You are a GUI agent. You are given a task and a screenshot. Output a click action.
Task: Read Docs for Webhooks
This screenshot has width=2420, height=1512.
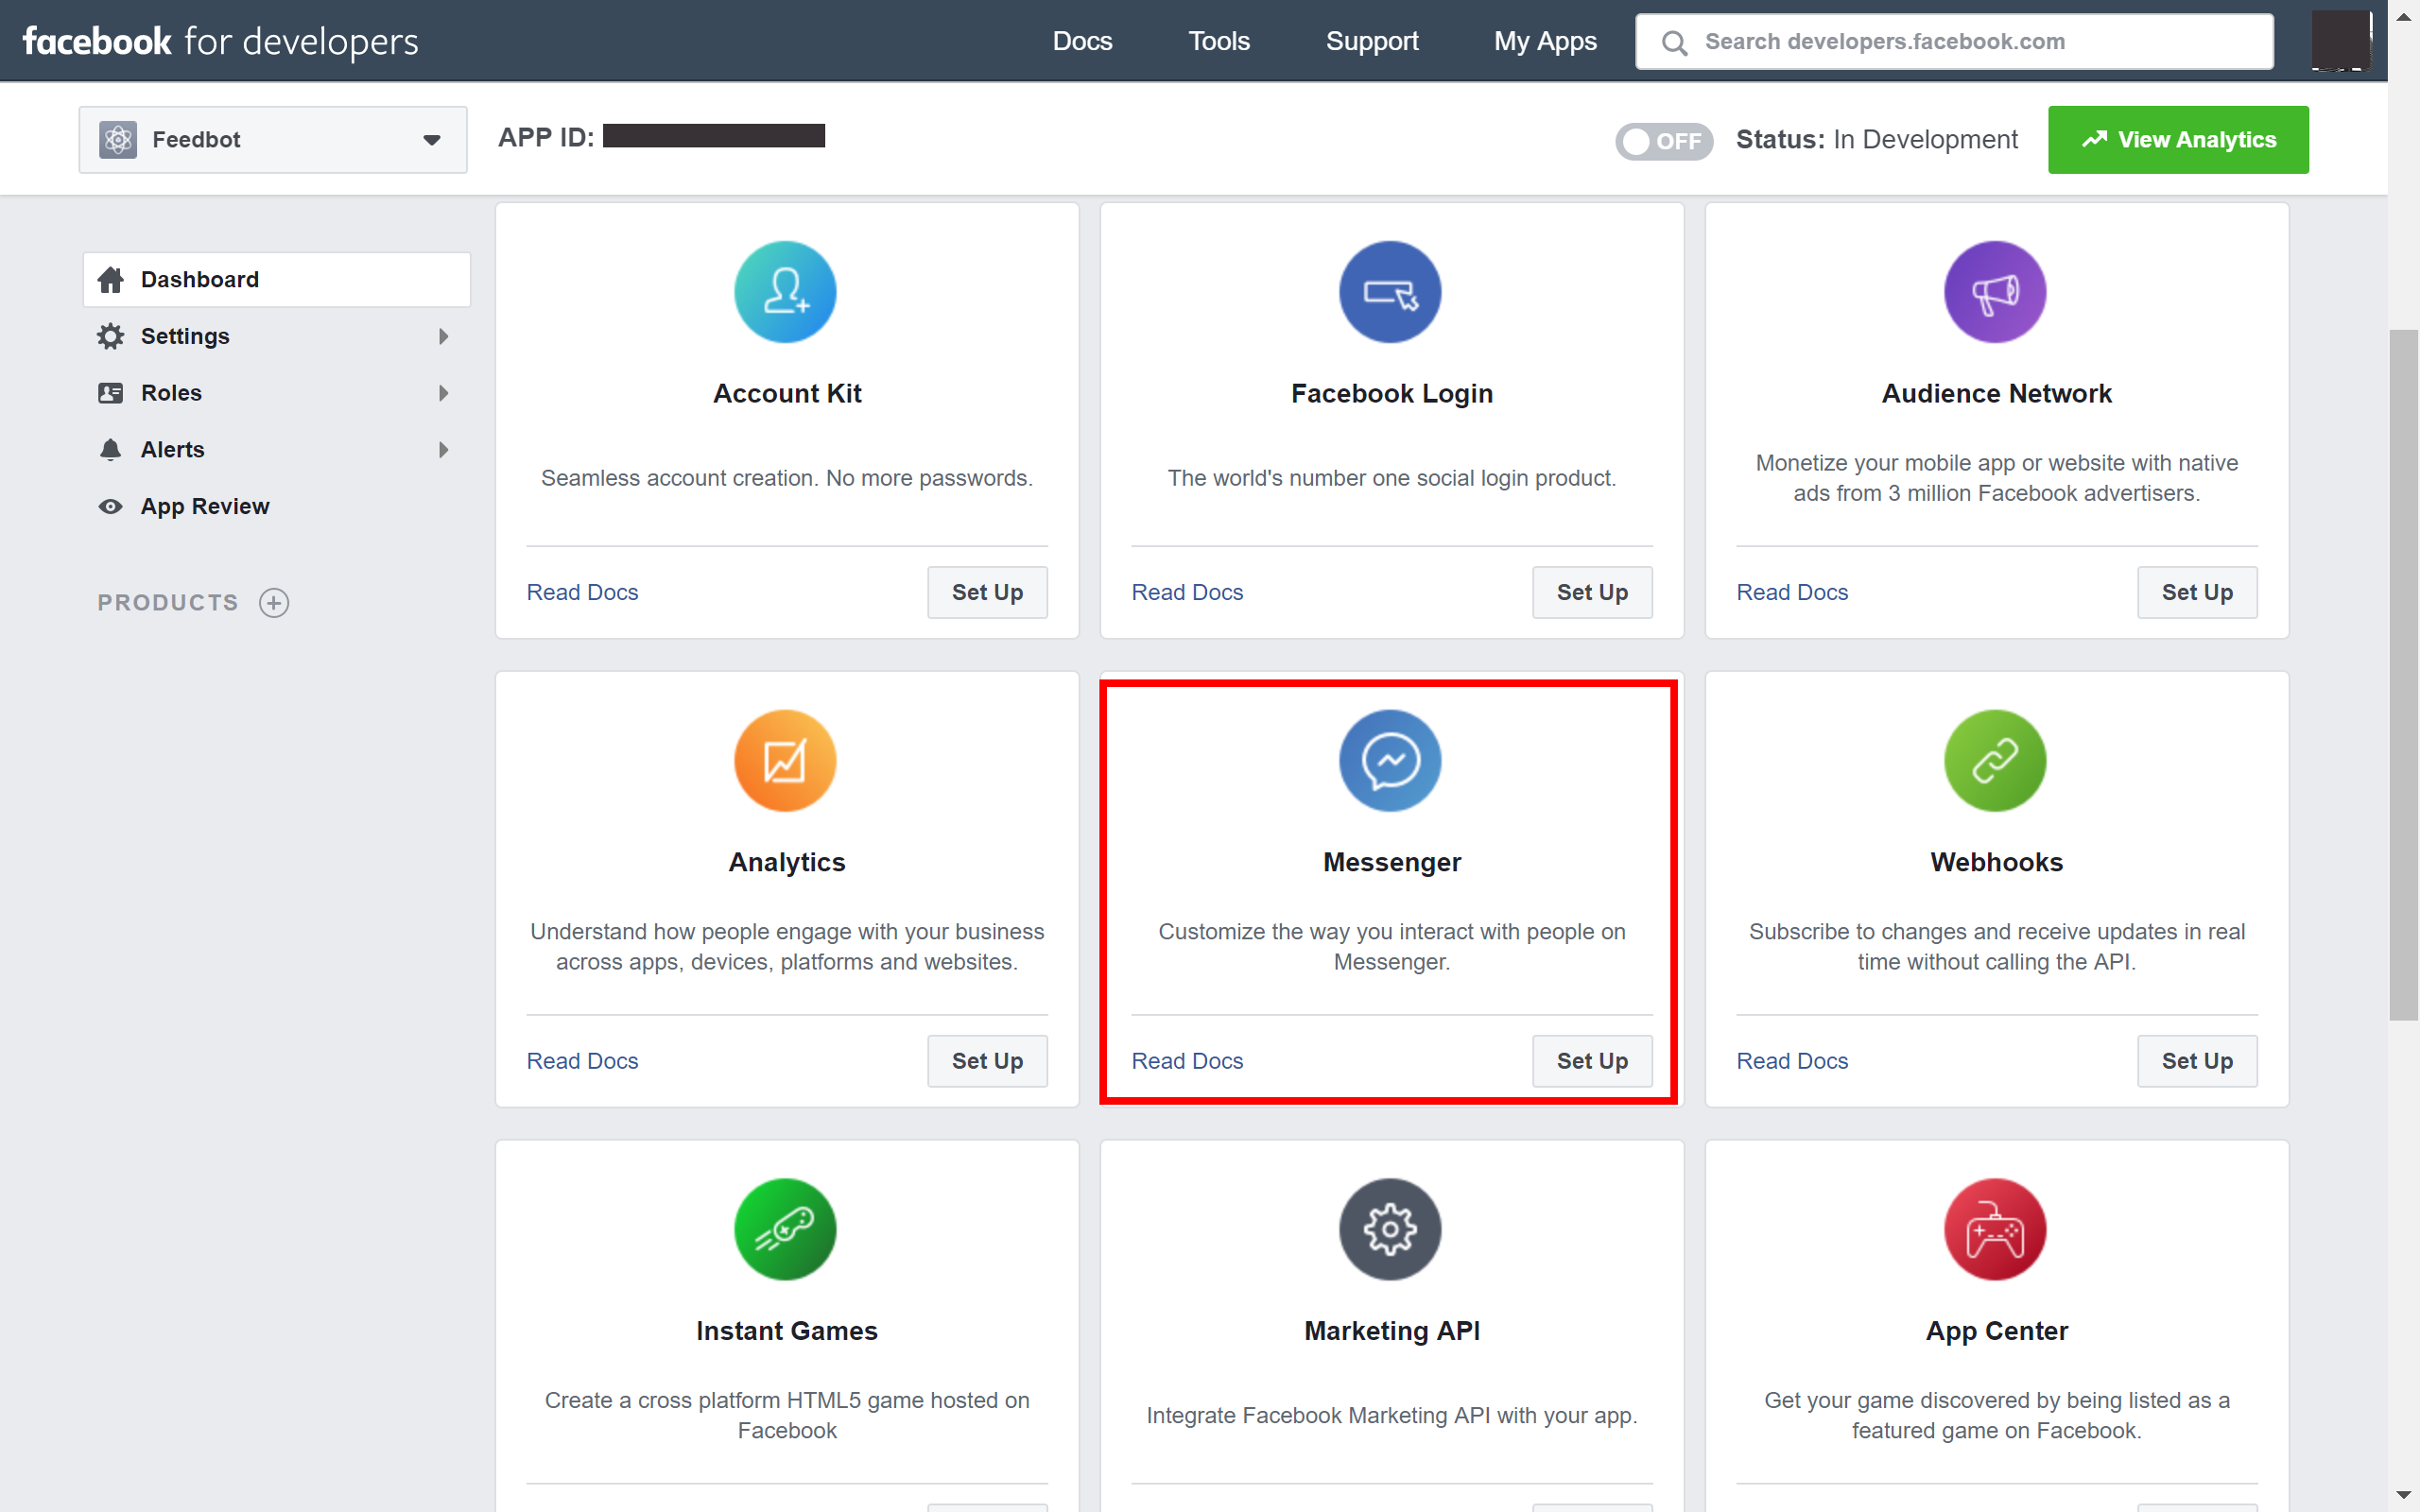[x=1792, y=1061]
